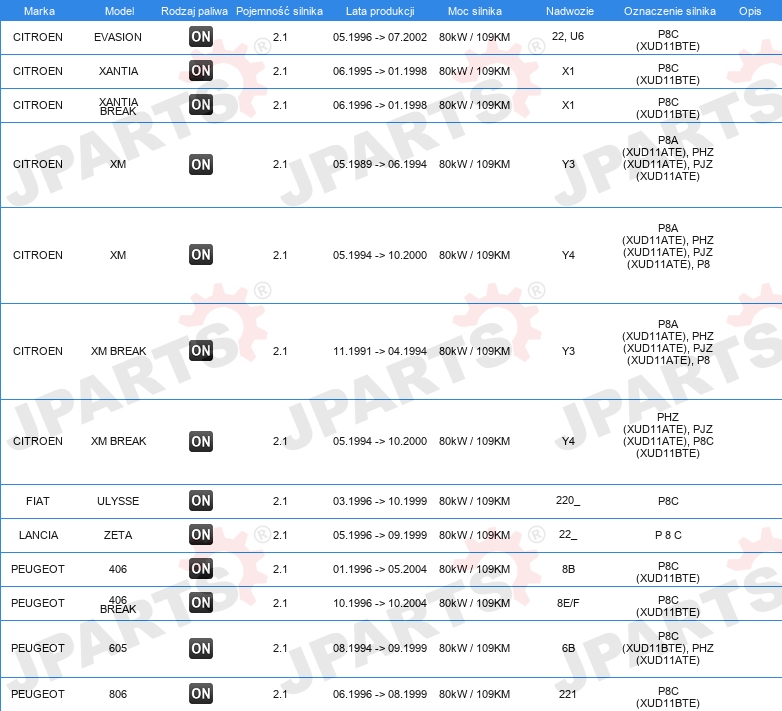Select the P8C (XUD11BTE) code for EVASION
The height and width of the screenshot is (711, 782).
[668, 40]
